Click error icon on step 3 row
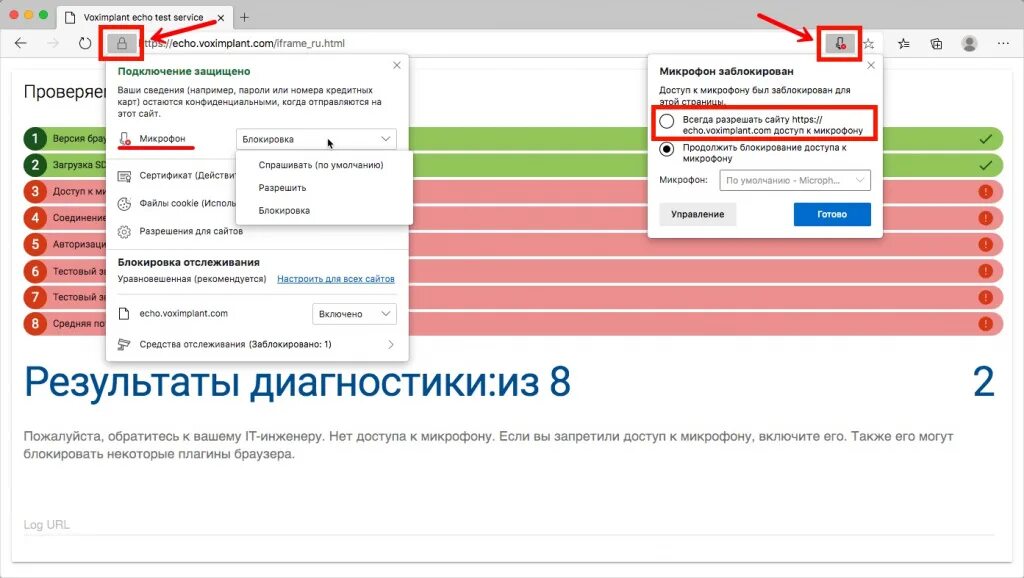The image size is (1024, 578). [985, 191]
